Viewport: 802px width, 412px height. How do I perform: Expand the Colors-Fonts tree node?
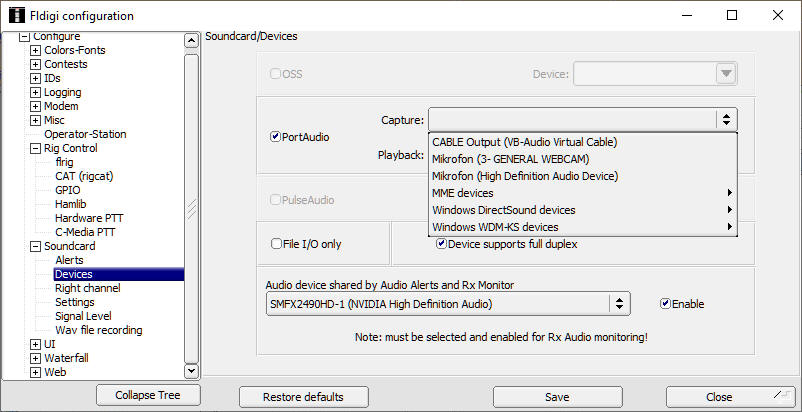point(36,51)
